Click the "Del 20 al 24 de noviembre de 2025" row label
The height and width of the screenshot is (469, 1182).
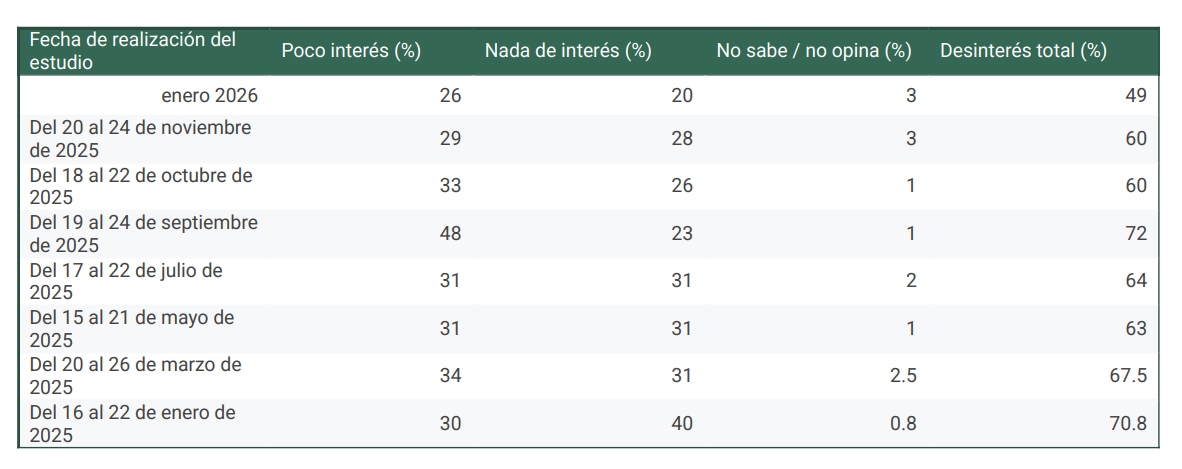(x=140, y=139)
